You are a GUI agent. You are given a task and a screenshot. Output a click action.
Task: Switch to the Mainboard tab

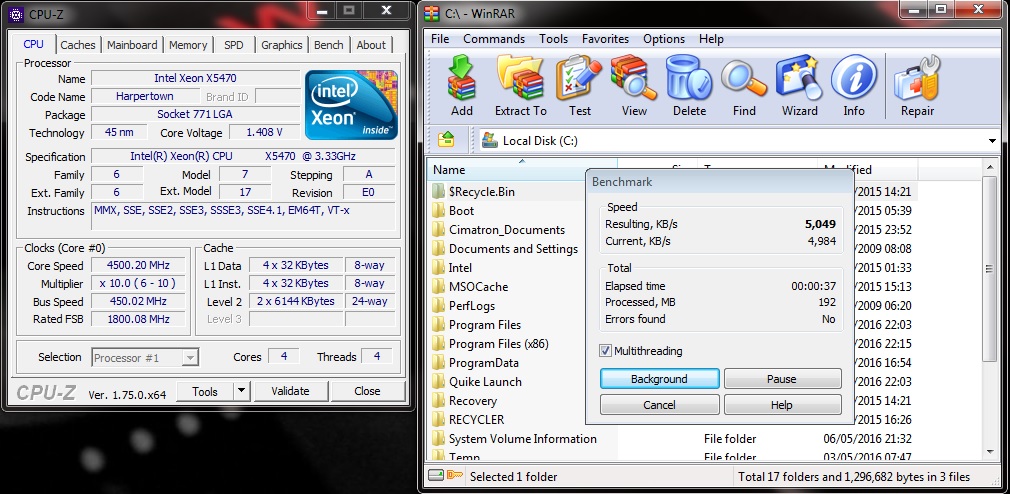pyautogui.click(x=132, y=45)
